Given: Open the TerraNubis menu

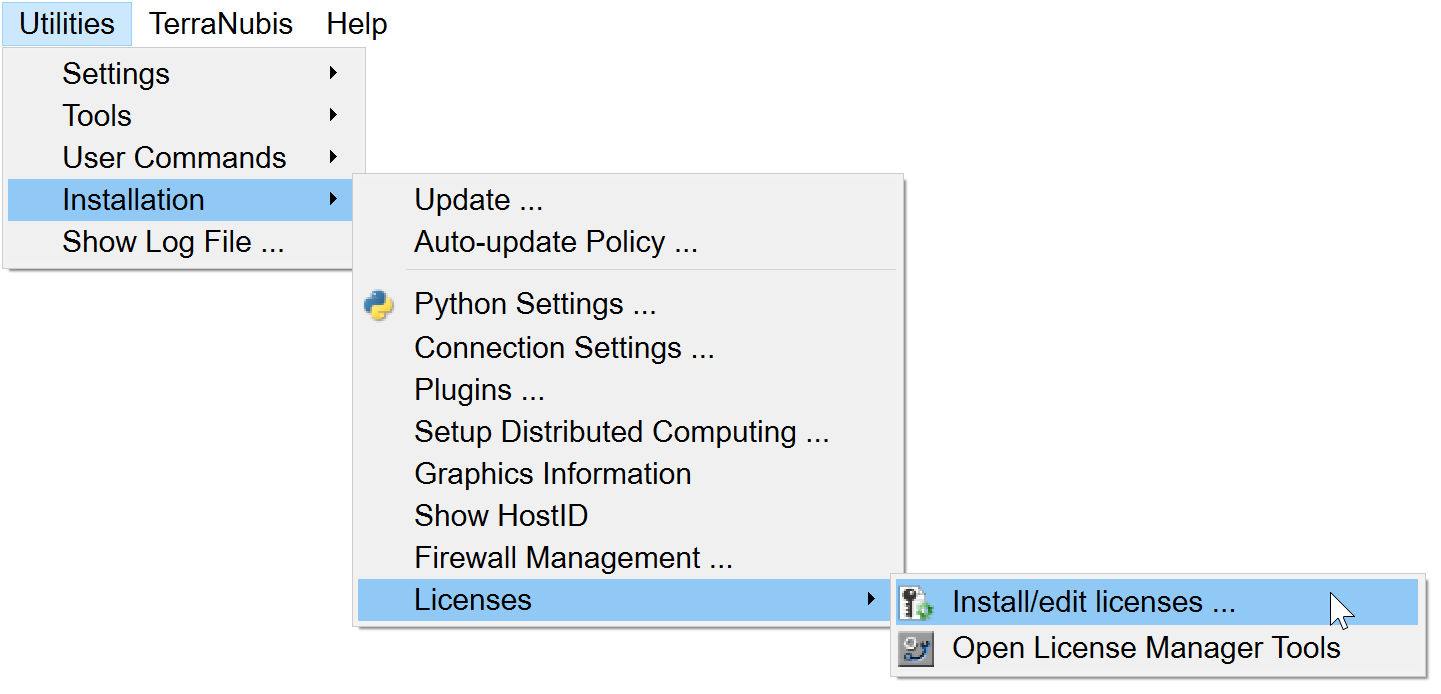Looking at the screenshot, I should (x=221, y=24).
